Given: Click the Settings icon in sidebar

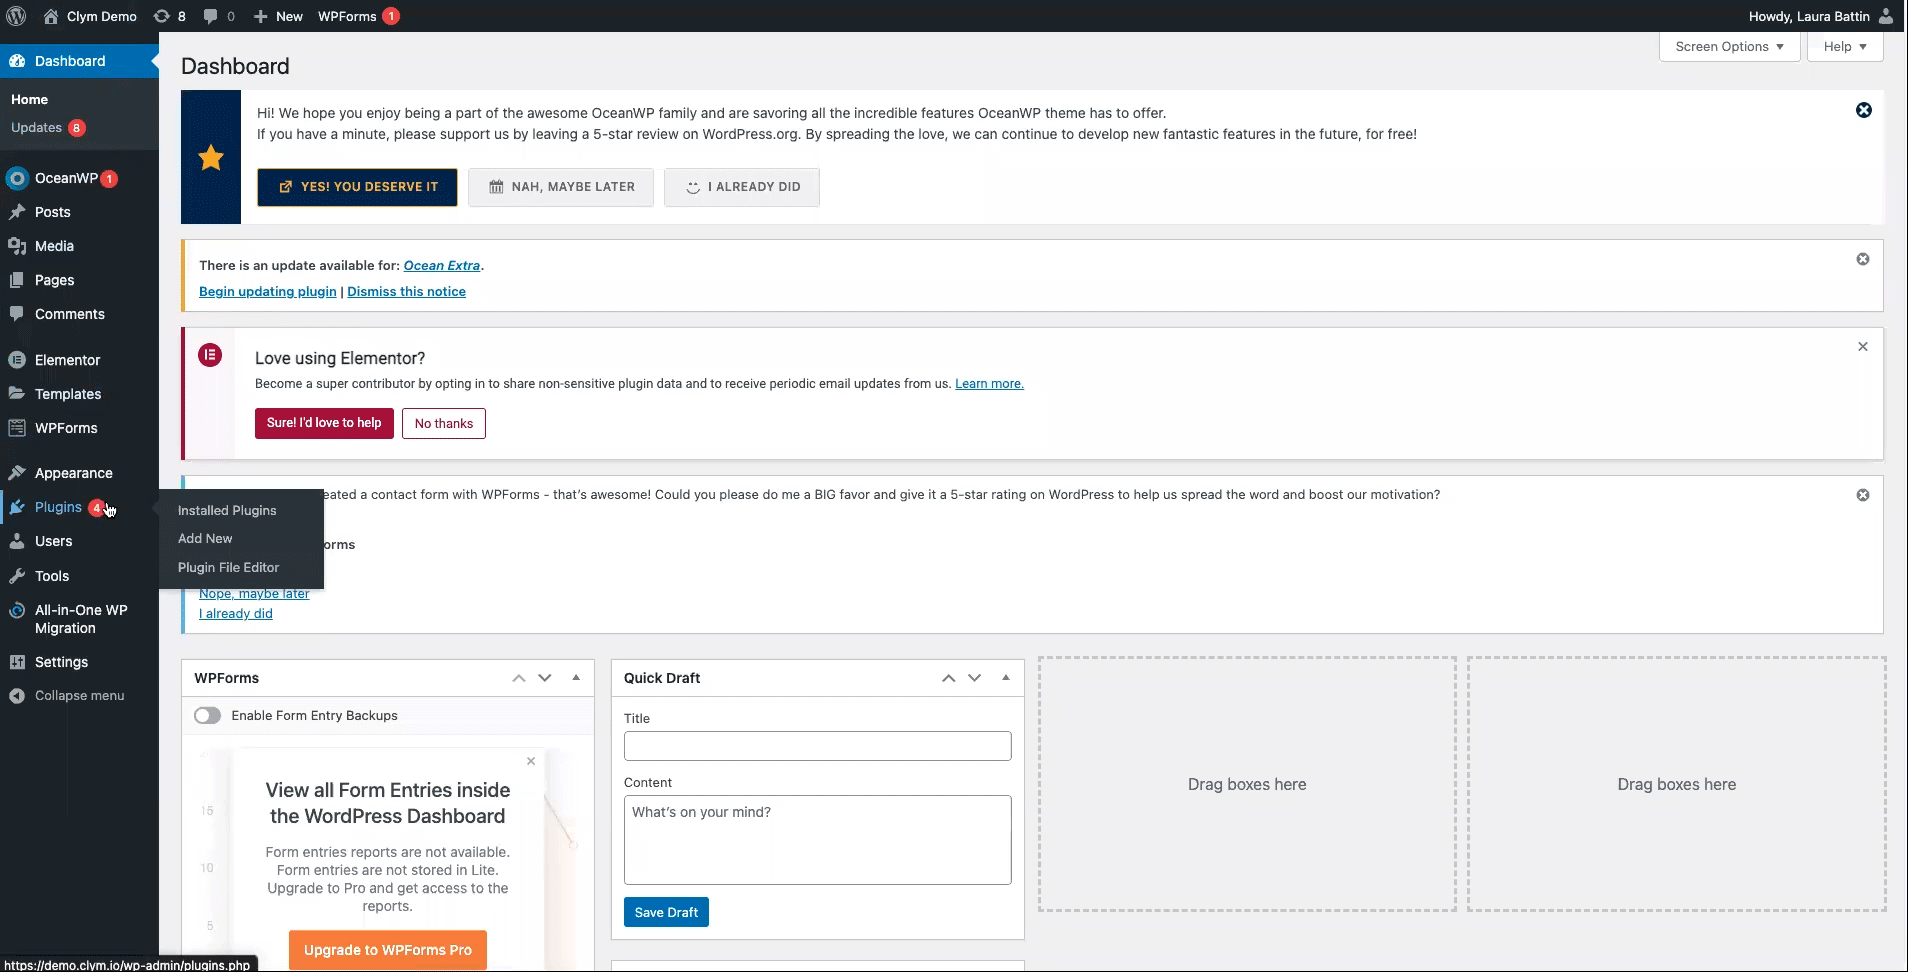Looking at the screenshot, I should click(17, 662).
